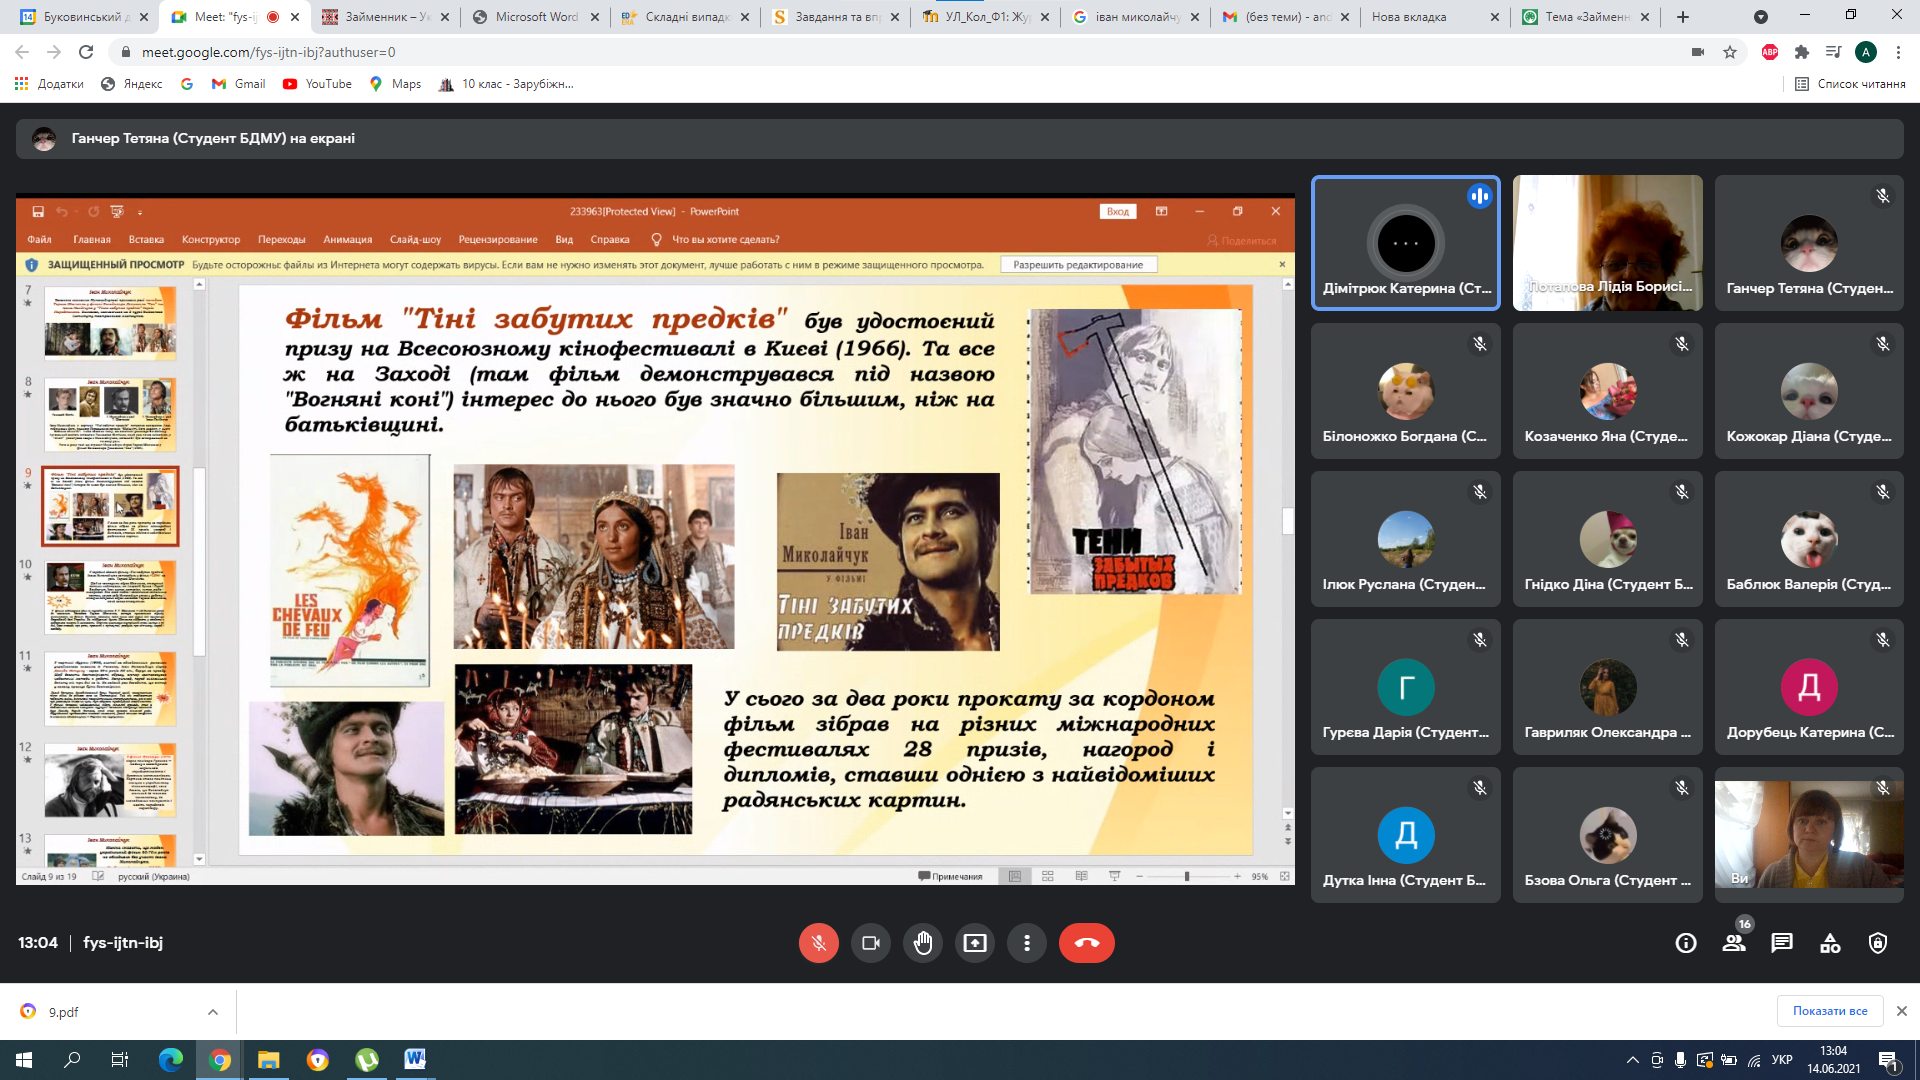
Task: Switch to the (без теми) Gmail tab
Action: pos(1286,17)
